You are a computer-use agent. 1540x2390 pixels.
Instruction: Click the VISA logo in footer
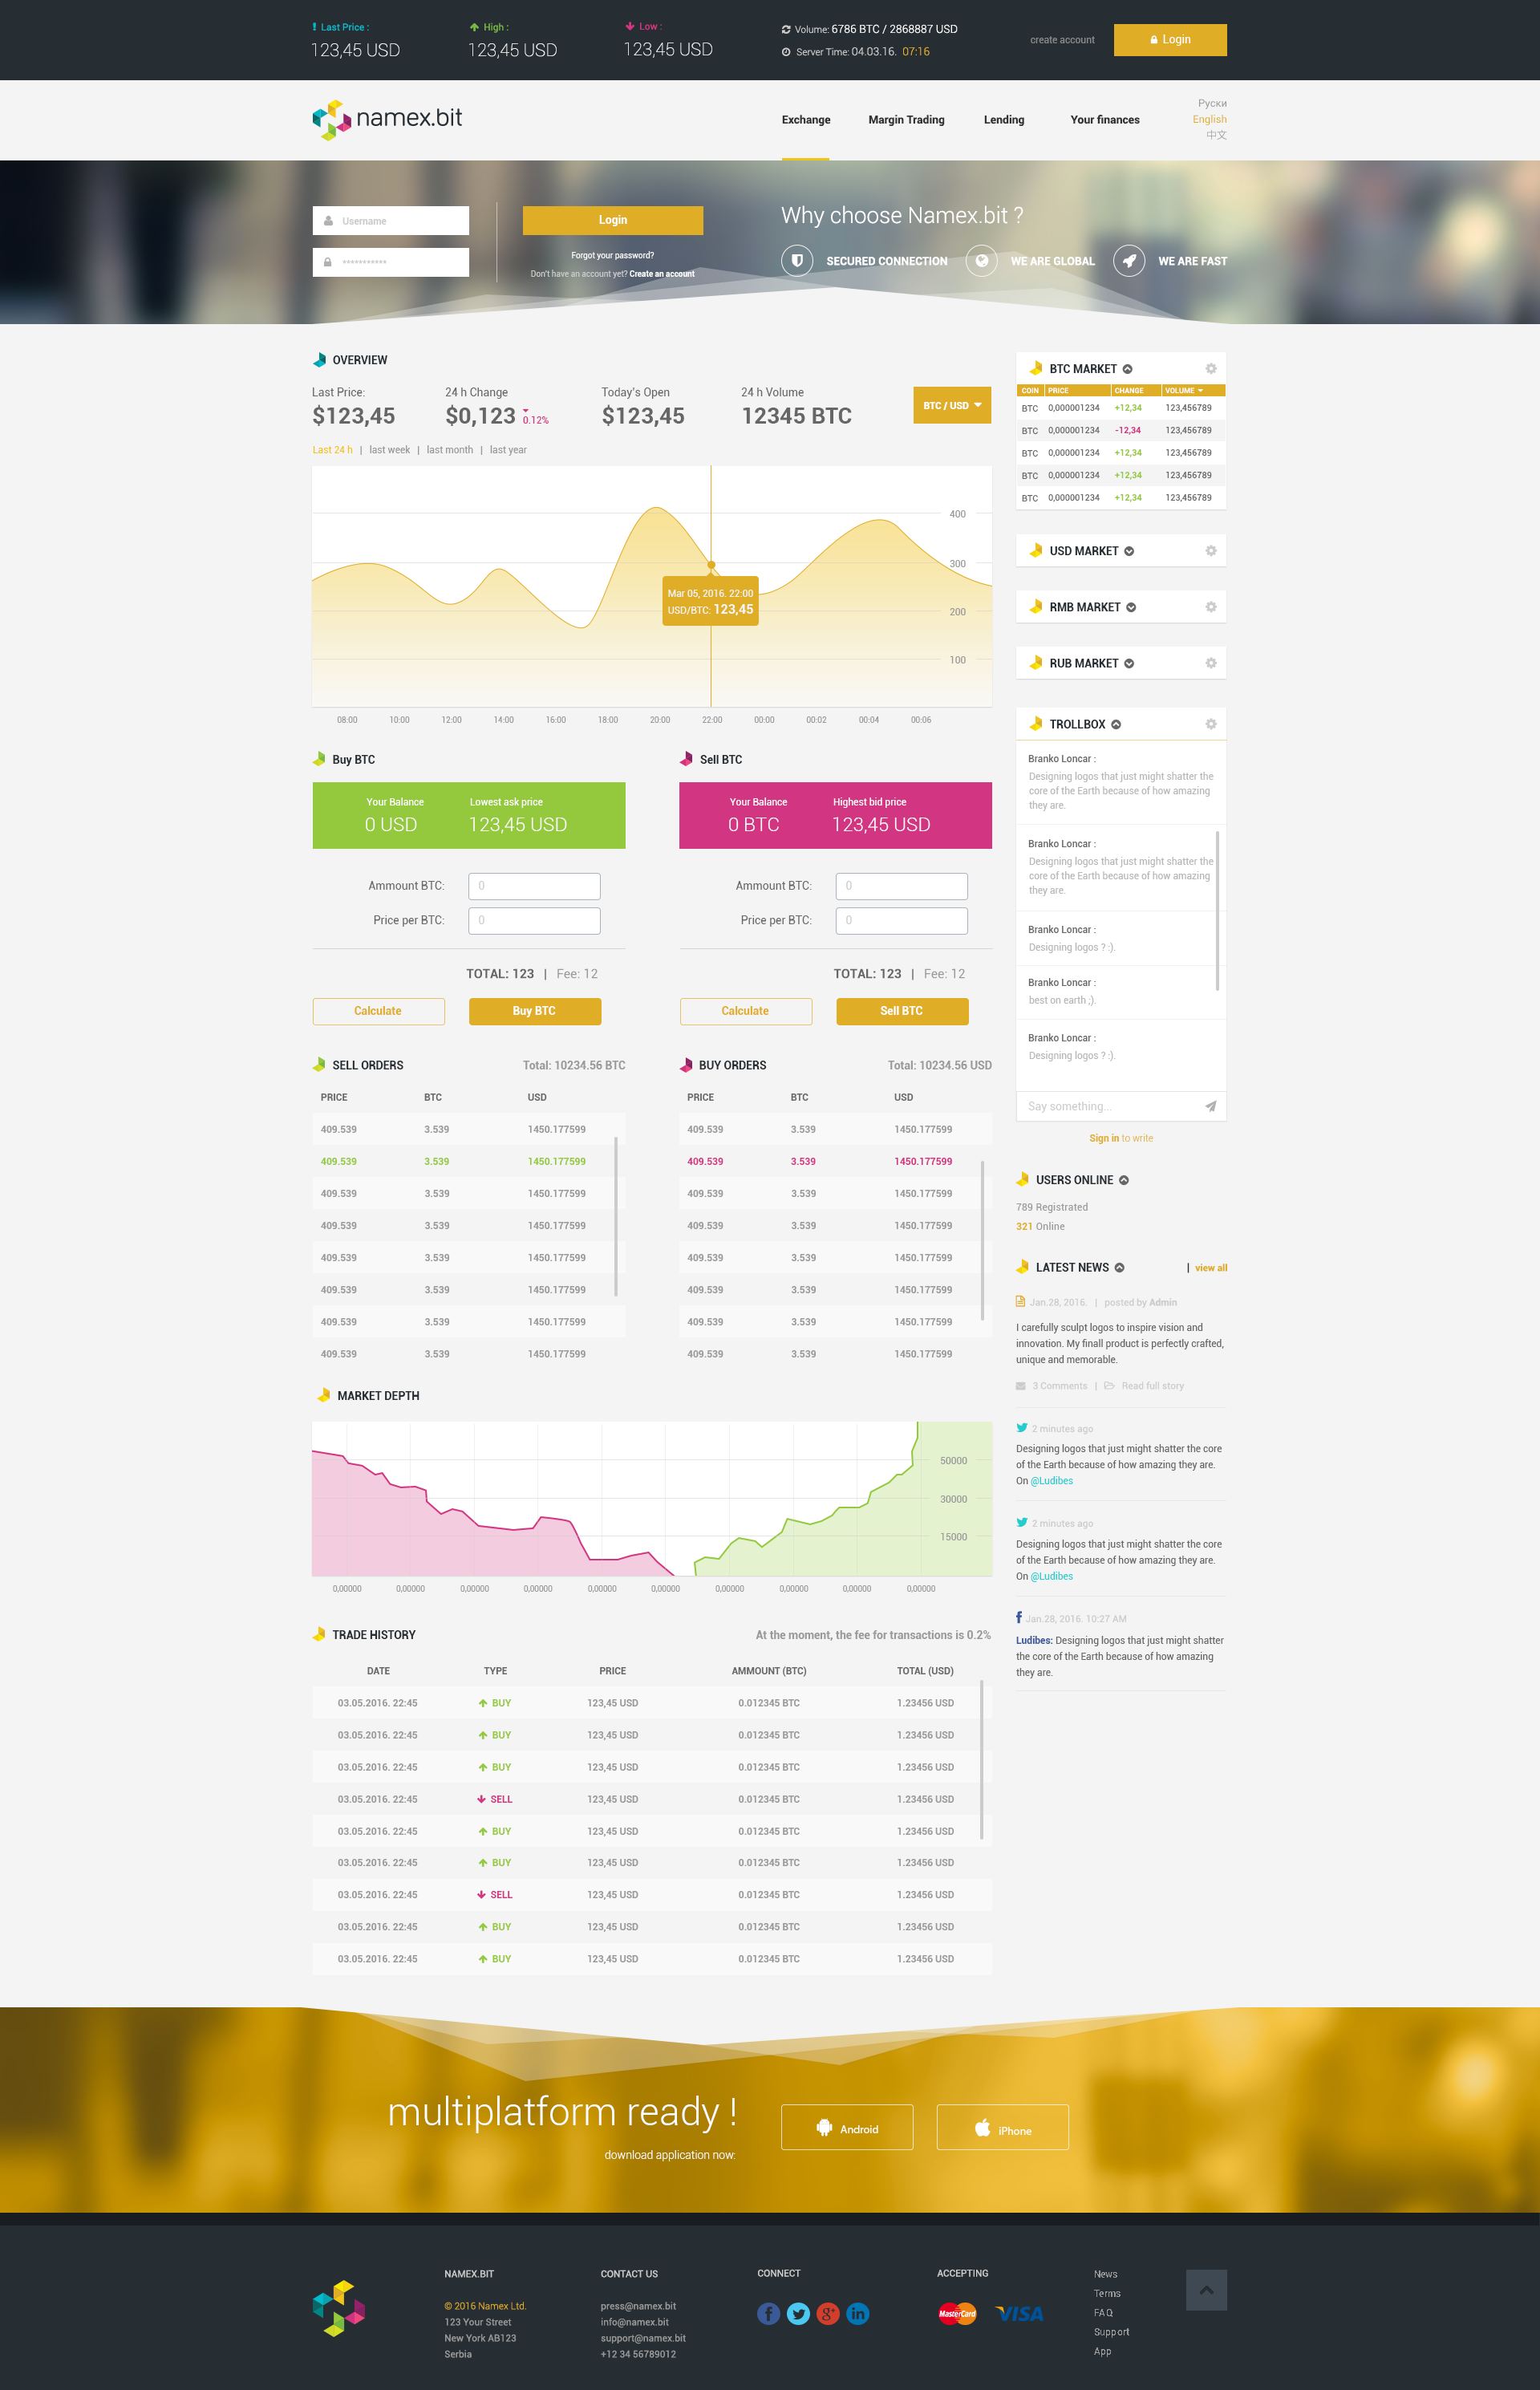coord(1020,2314)
